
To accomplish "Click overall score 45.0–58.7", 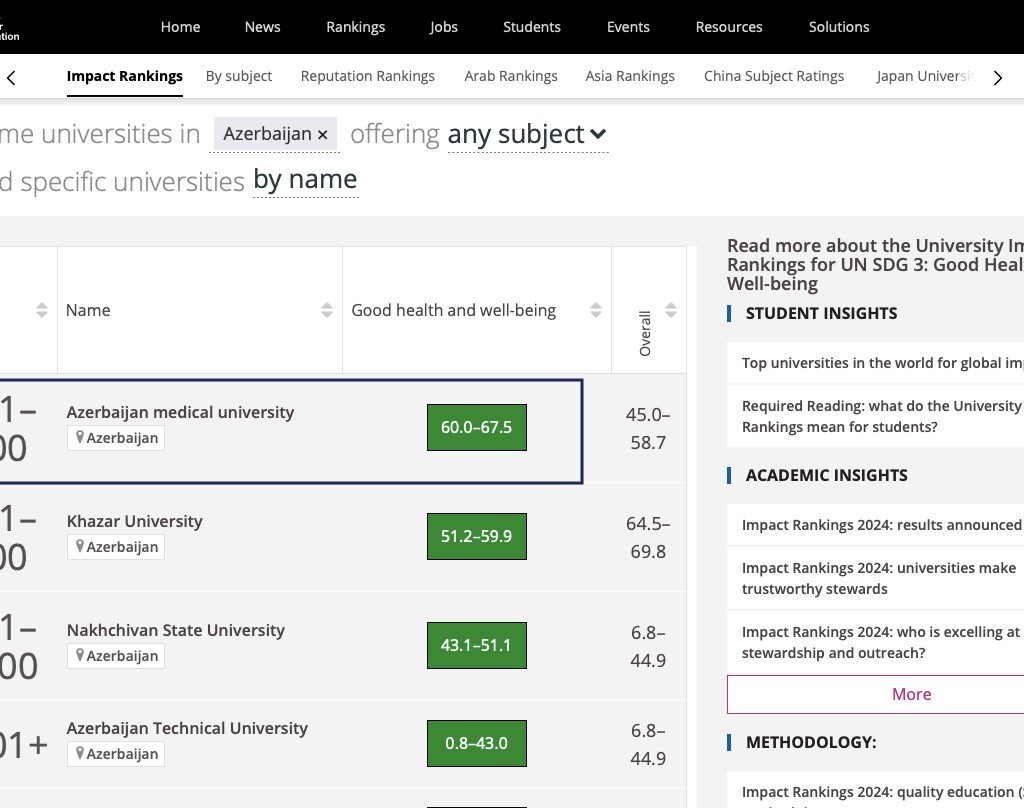I will [648, 428].
